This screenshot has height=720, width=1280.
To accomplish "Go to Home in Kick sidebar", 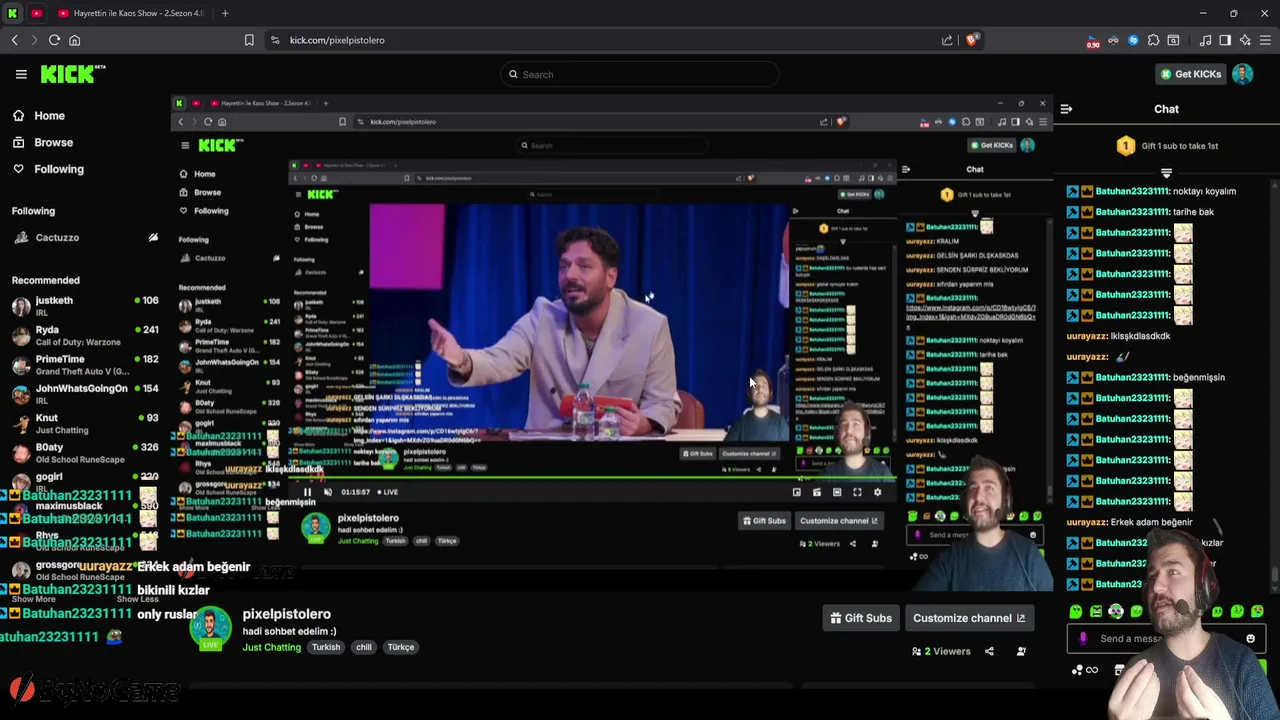I will (38, 115).
